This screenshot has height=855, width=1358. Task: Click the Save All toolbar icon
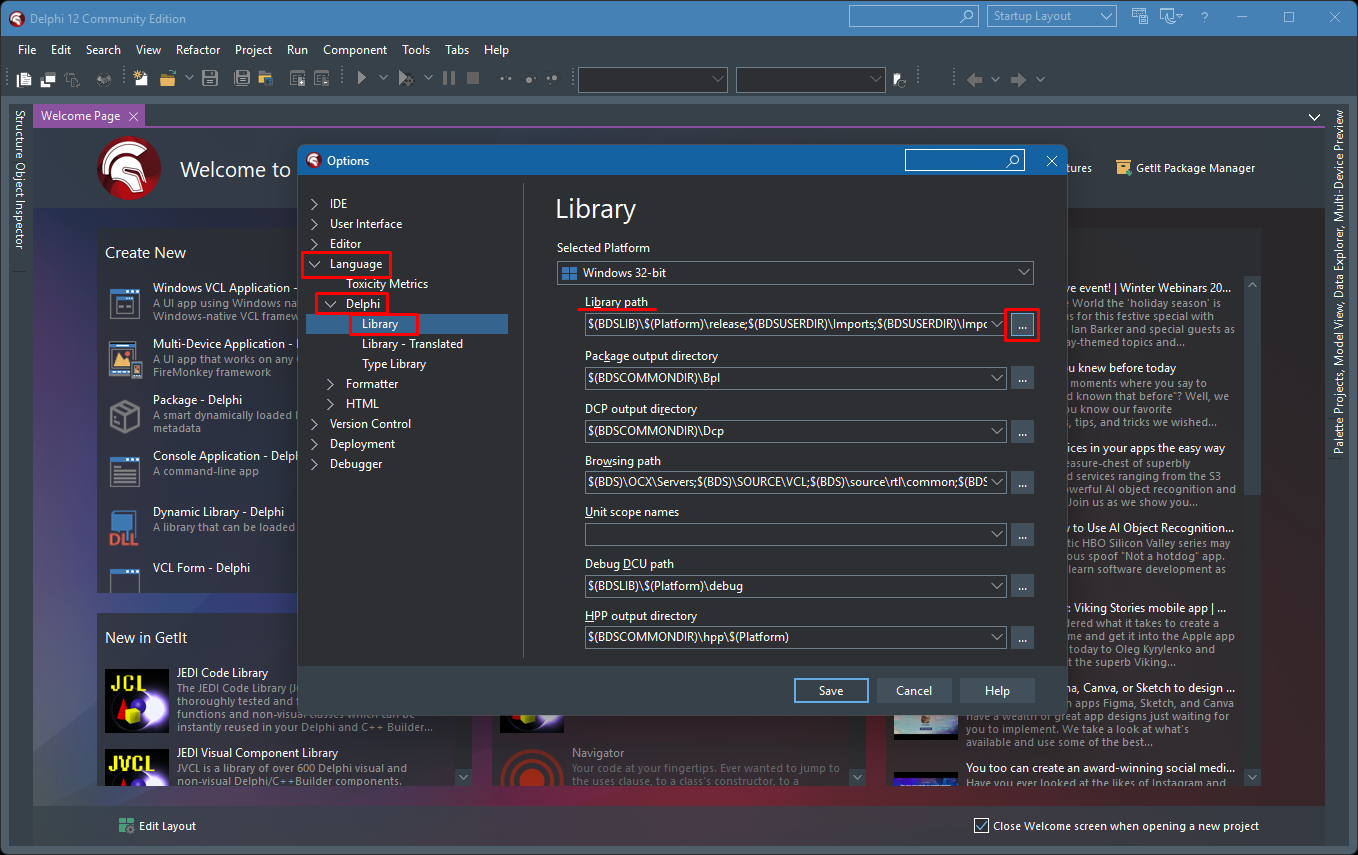tap(241, 78)
